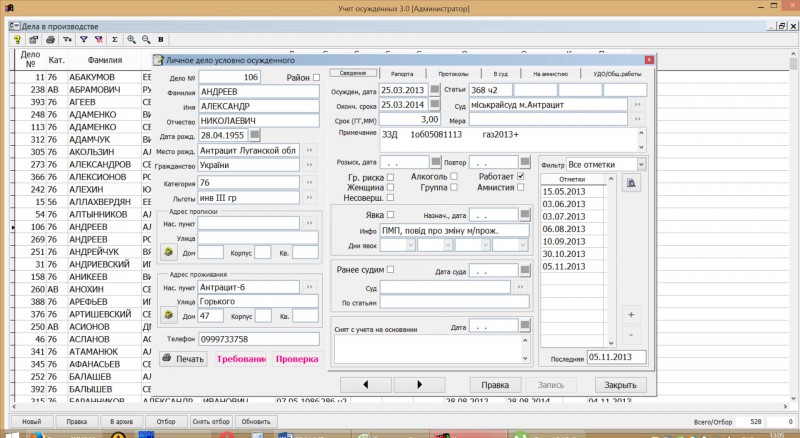Click the icon button beside Отметки list

630,183
